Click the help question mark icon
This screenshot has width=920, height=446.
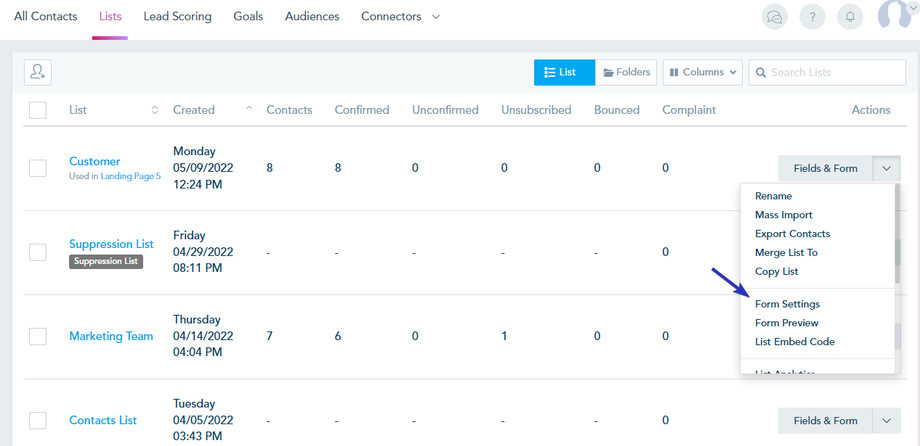(x=812, y=17)
